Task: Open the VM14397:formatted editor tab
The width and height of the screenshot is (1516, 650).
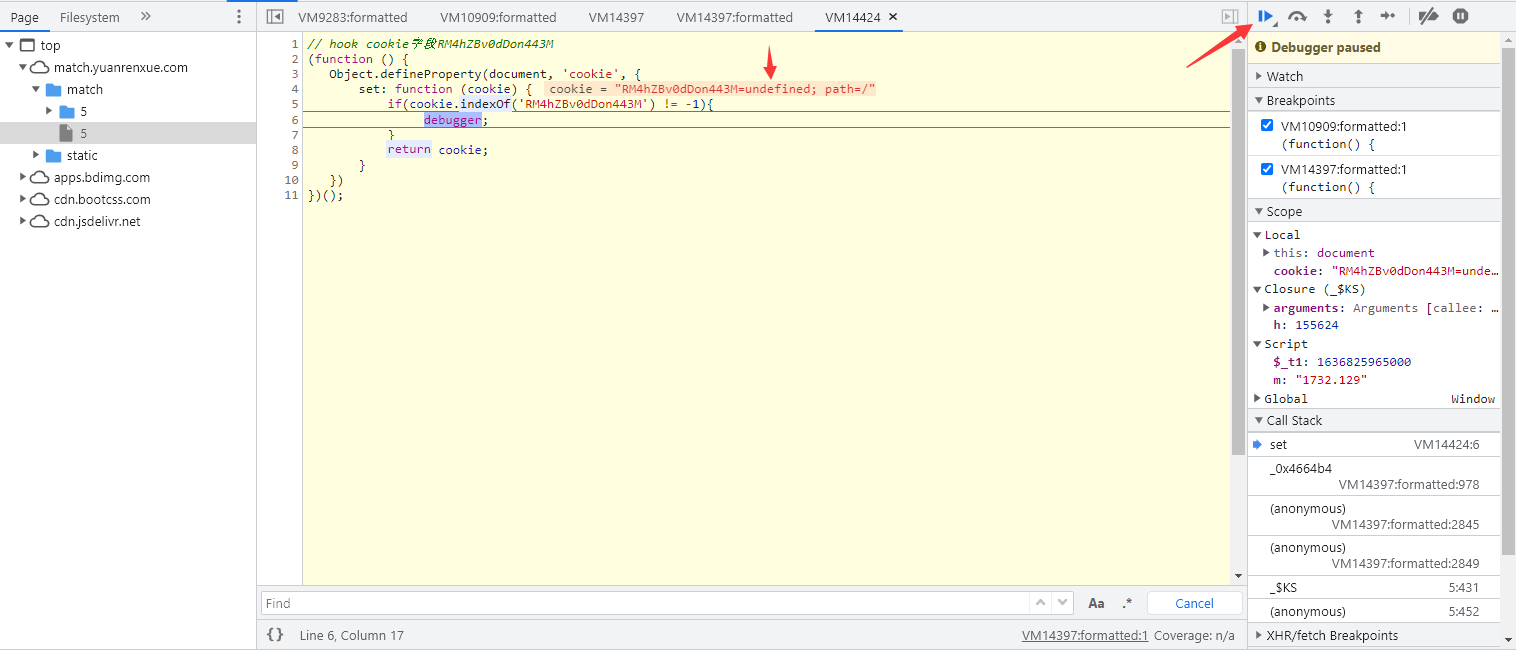Action: [734, 17]
